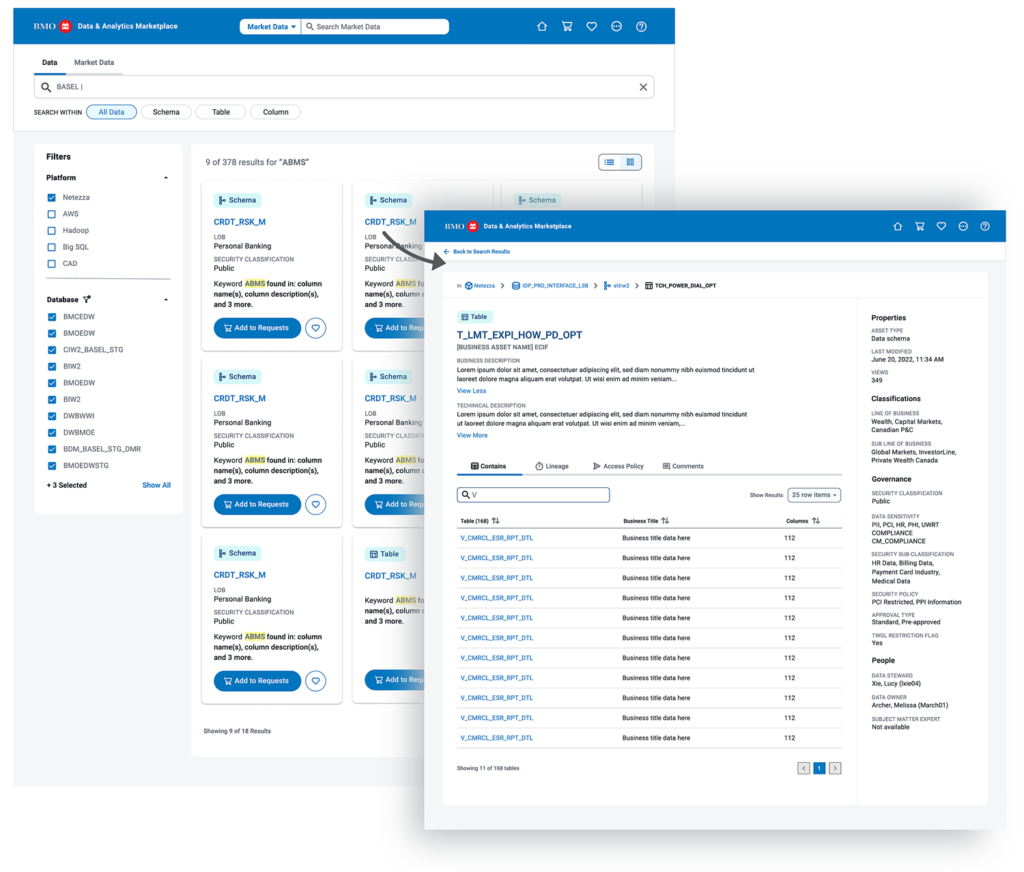The width and height of the screenshot is (1024, 872).
Task: Open the Market Data dropdown in header
Action: click(x=271, y=27)
